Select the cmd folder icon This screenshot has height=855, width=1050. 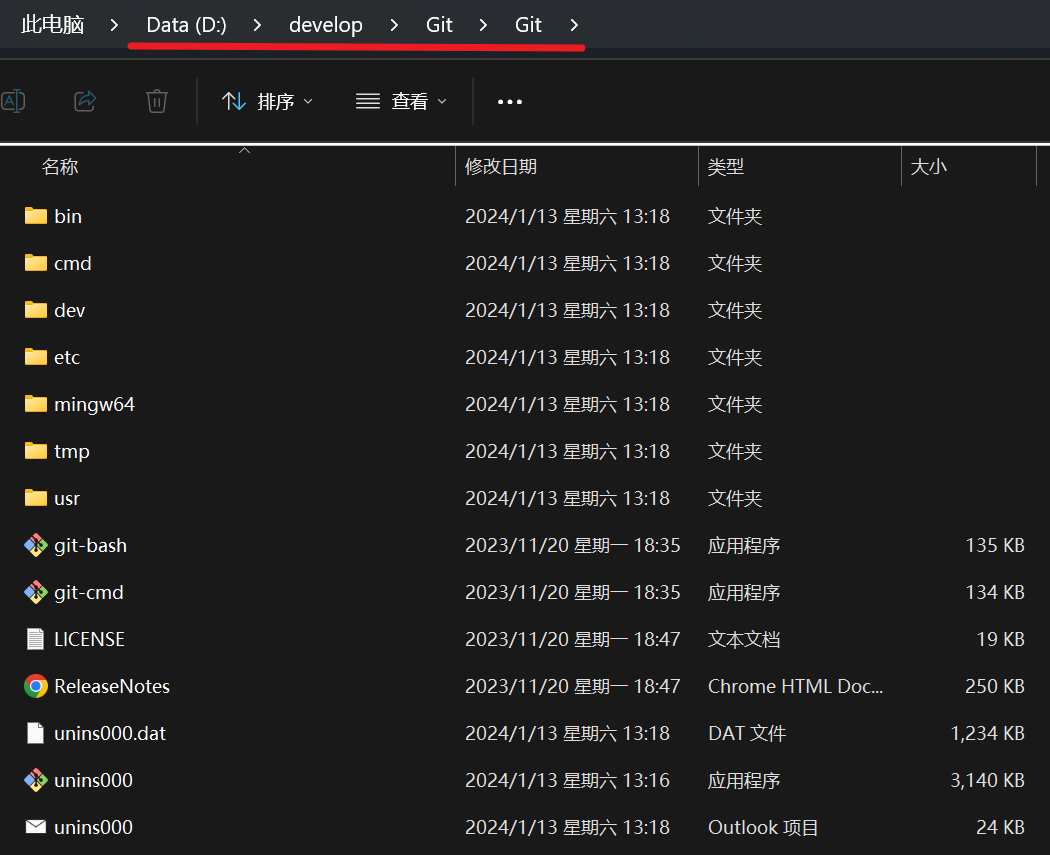coord(35,263)
